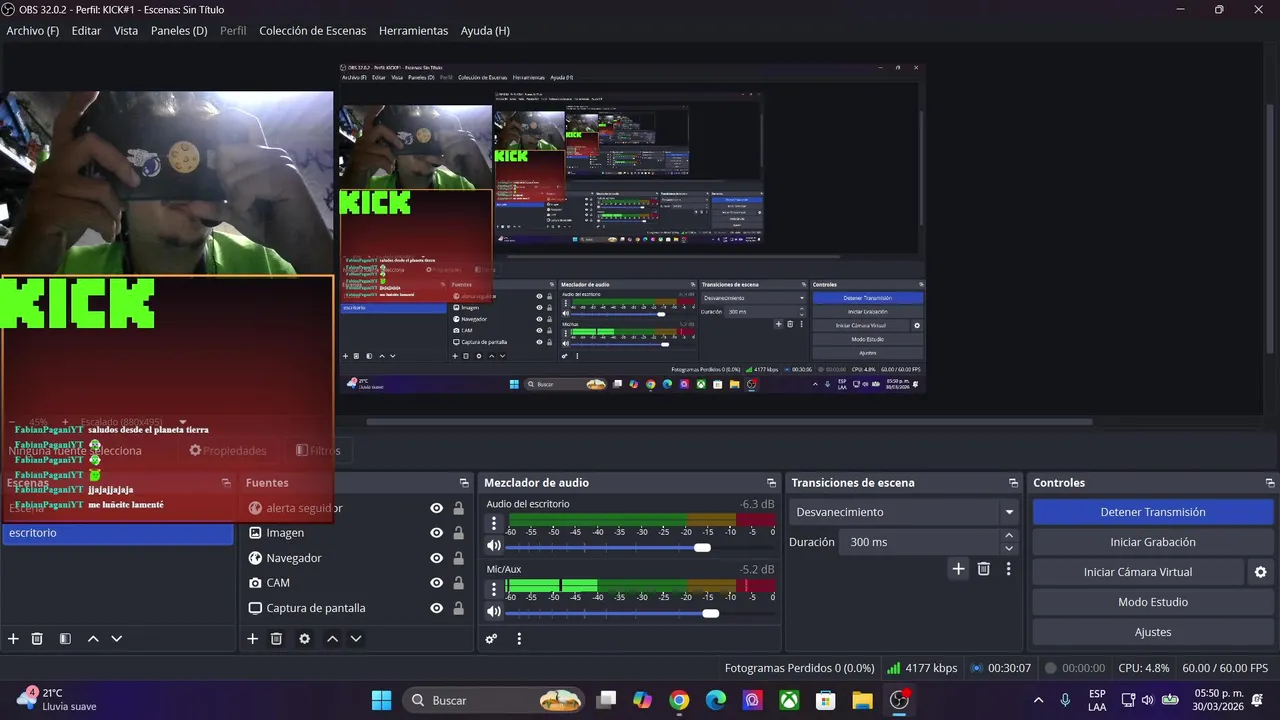Mute Audio del escritorio speaker icon
1280x720 pixels.
coord(493,546)
